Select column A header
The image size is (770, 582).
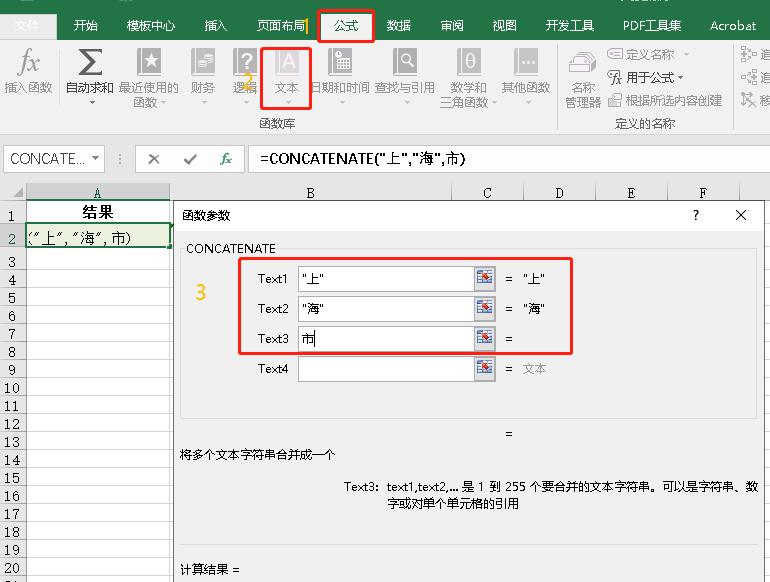coord(98,193)
